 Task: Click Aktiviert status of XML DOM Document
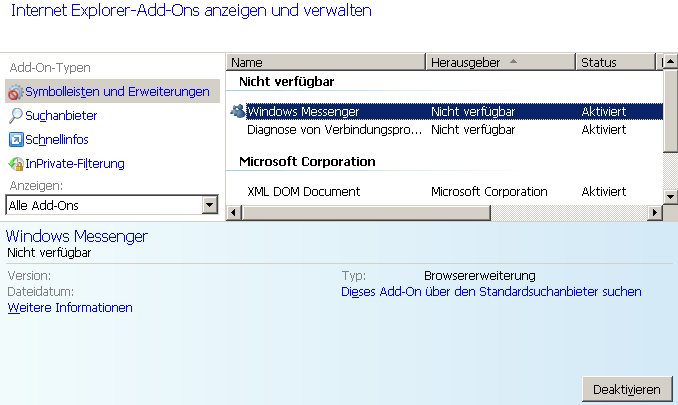point(604,191)
